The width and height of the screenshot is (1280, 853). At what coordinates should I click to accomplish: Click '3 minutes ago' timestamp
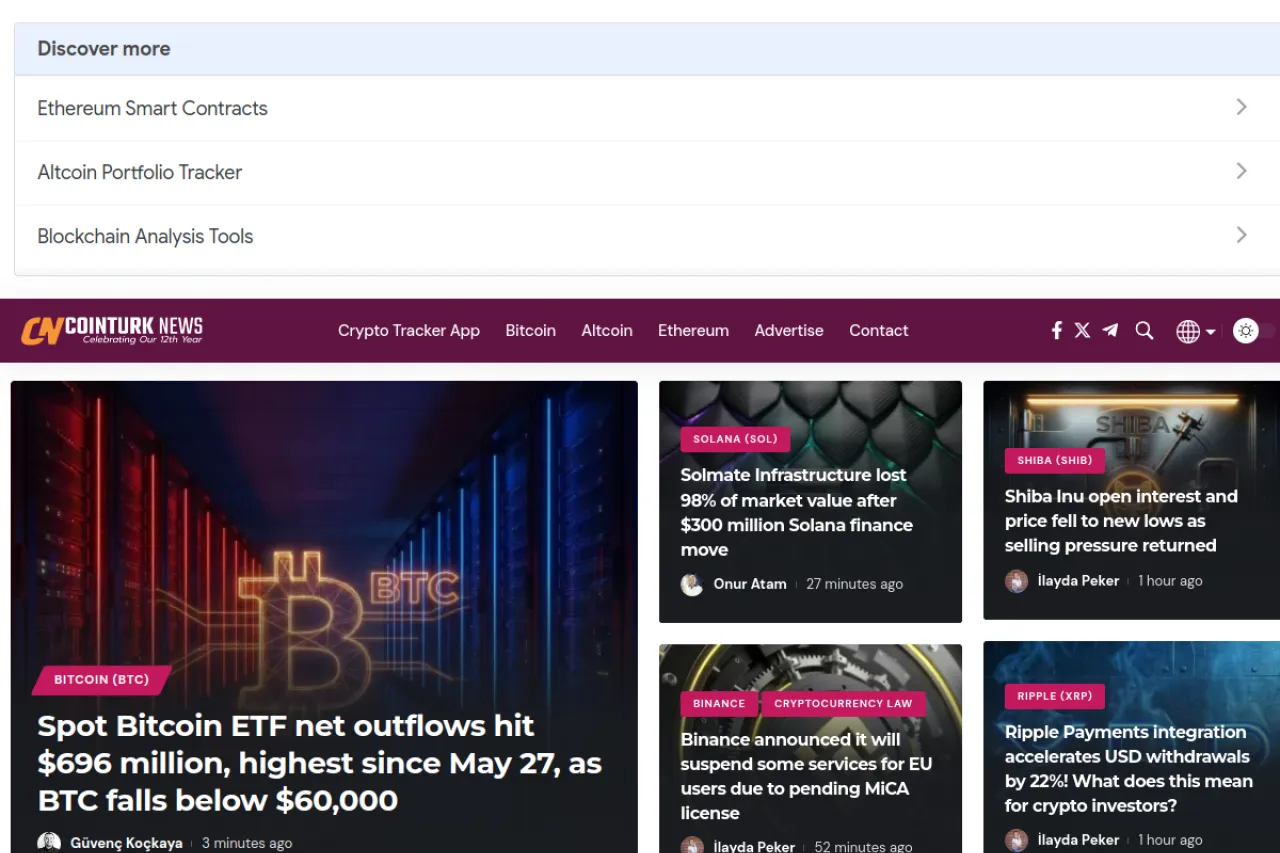[x=247, y=843]
